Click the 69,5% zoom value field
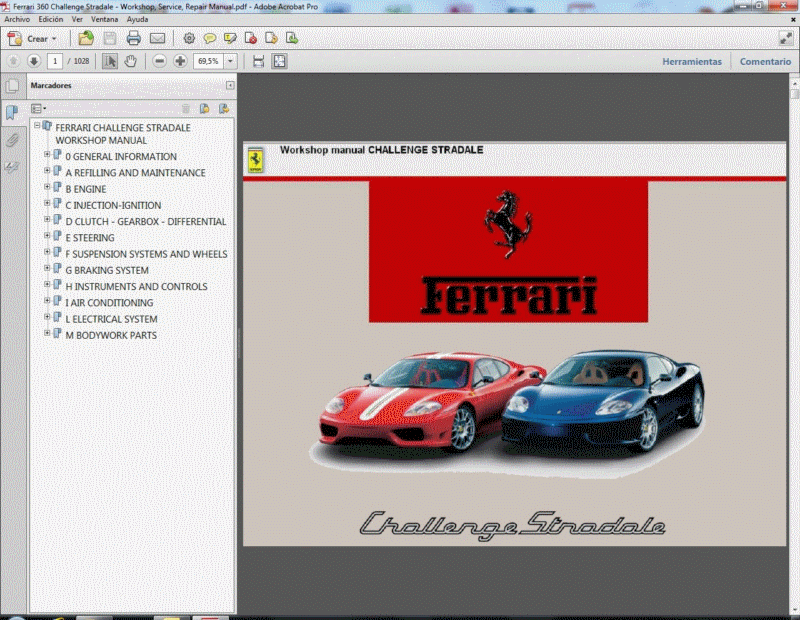This screenshot has height=620, width=800. pyautogui.click(x=208, y=61)
